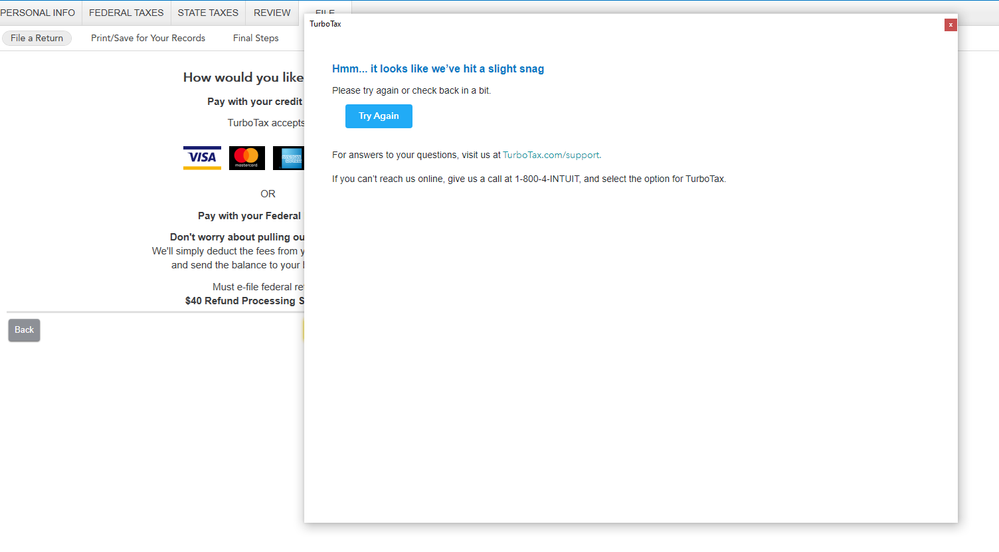
Task: Click the 1-800-4-INTUIT phone line text
Action: coord(529,179)
